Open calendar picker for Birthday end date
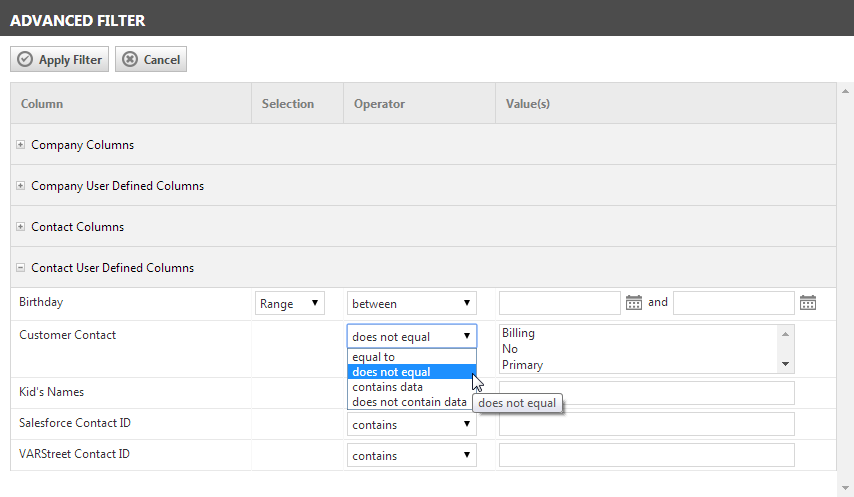This screenshot has height=497, width=854. (x=808, y=303)
